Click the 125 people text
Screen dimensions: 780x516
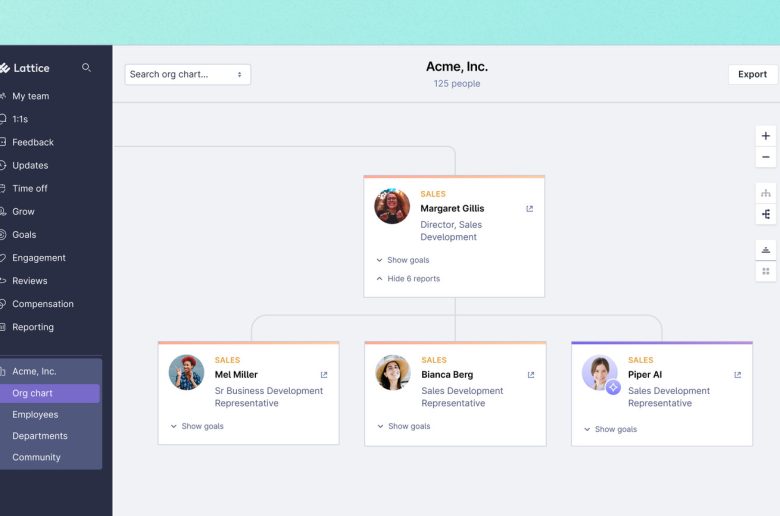point(457,84)
